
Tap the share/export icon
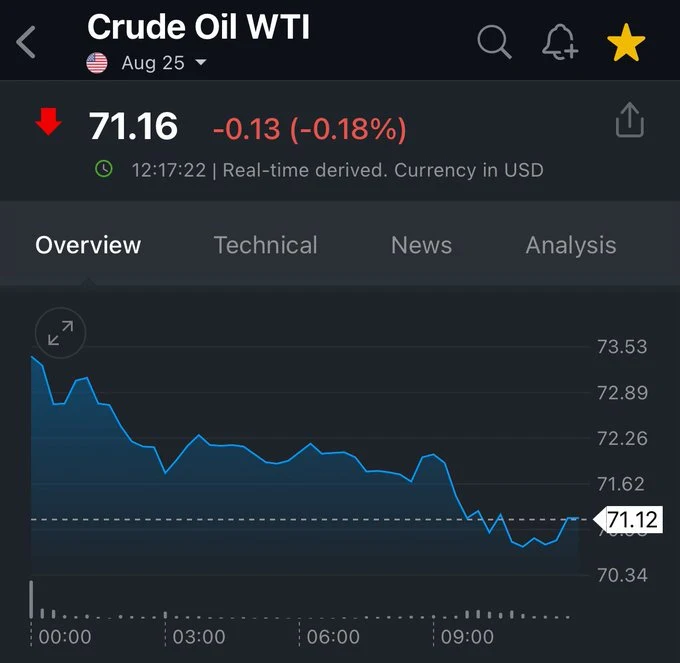(630, 120)
